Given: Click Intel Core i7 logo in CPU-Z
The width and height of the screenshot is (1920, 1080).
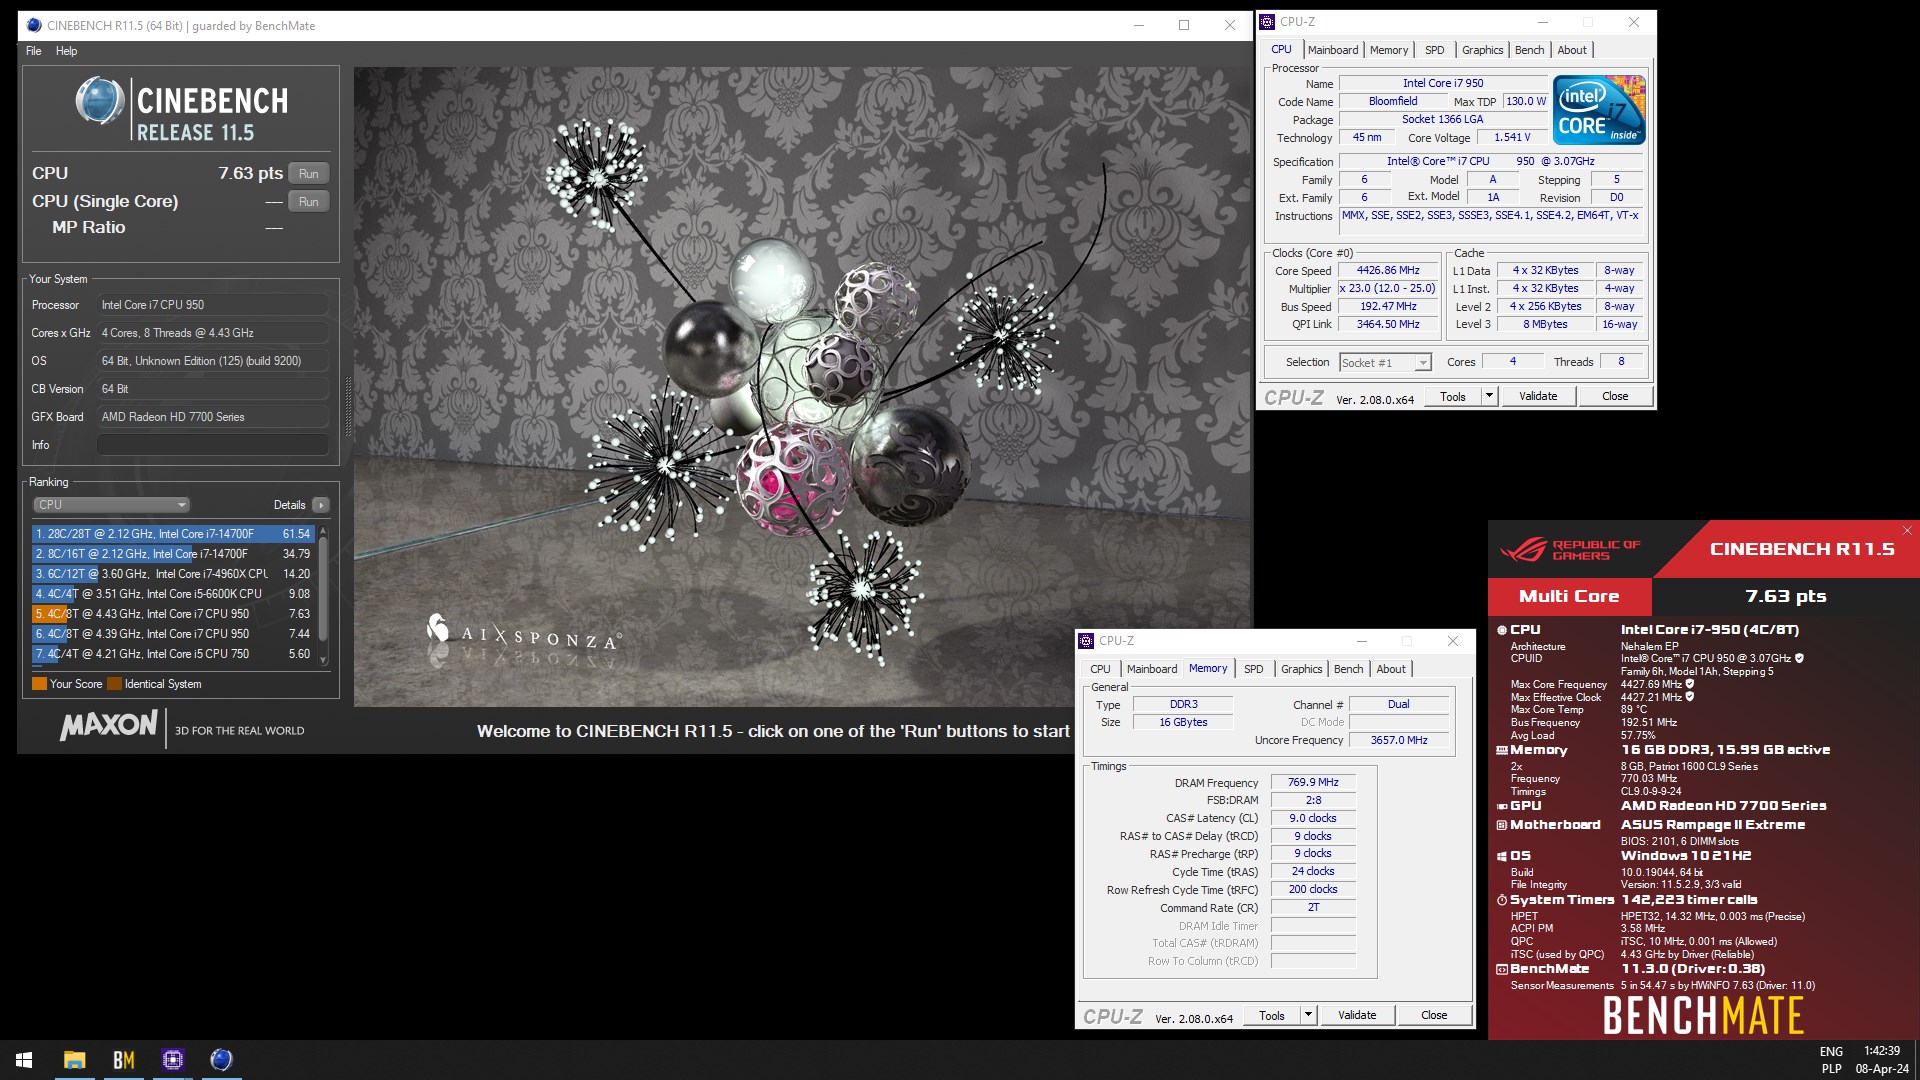Looking at the screenshot, I should (x=1598, y=110).
